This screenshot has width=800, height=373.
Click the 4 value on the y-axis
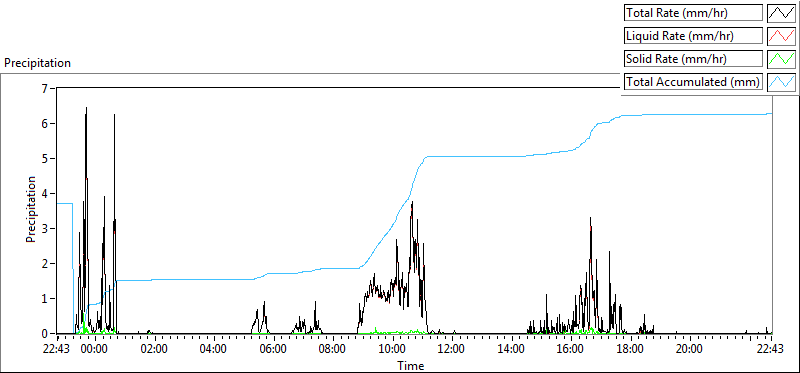44,193
